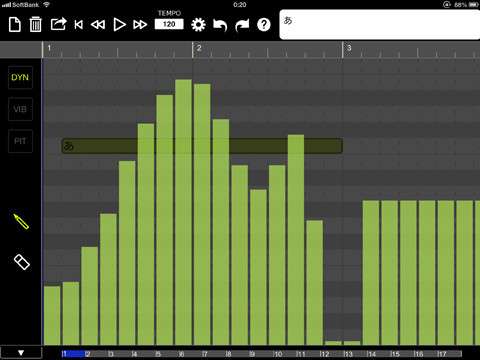The height and width of the screenshot is (360, 480).
Task: Choose the eraser tool
Action: point(22,262)
